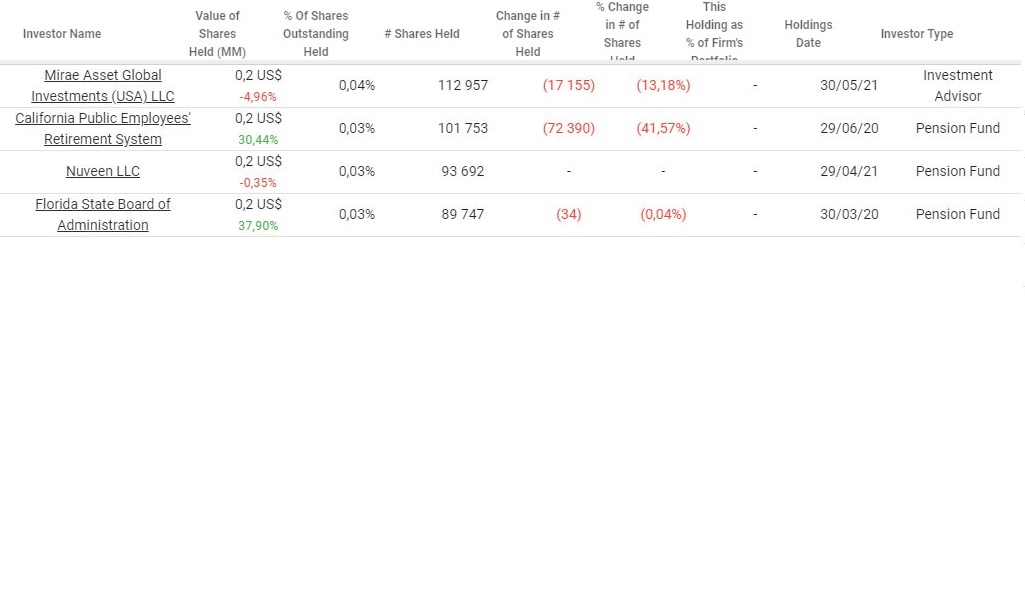
Task: Click Change in # of Shares Held header
Action: (527, 34)
